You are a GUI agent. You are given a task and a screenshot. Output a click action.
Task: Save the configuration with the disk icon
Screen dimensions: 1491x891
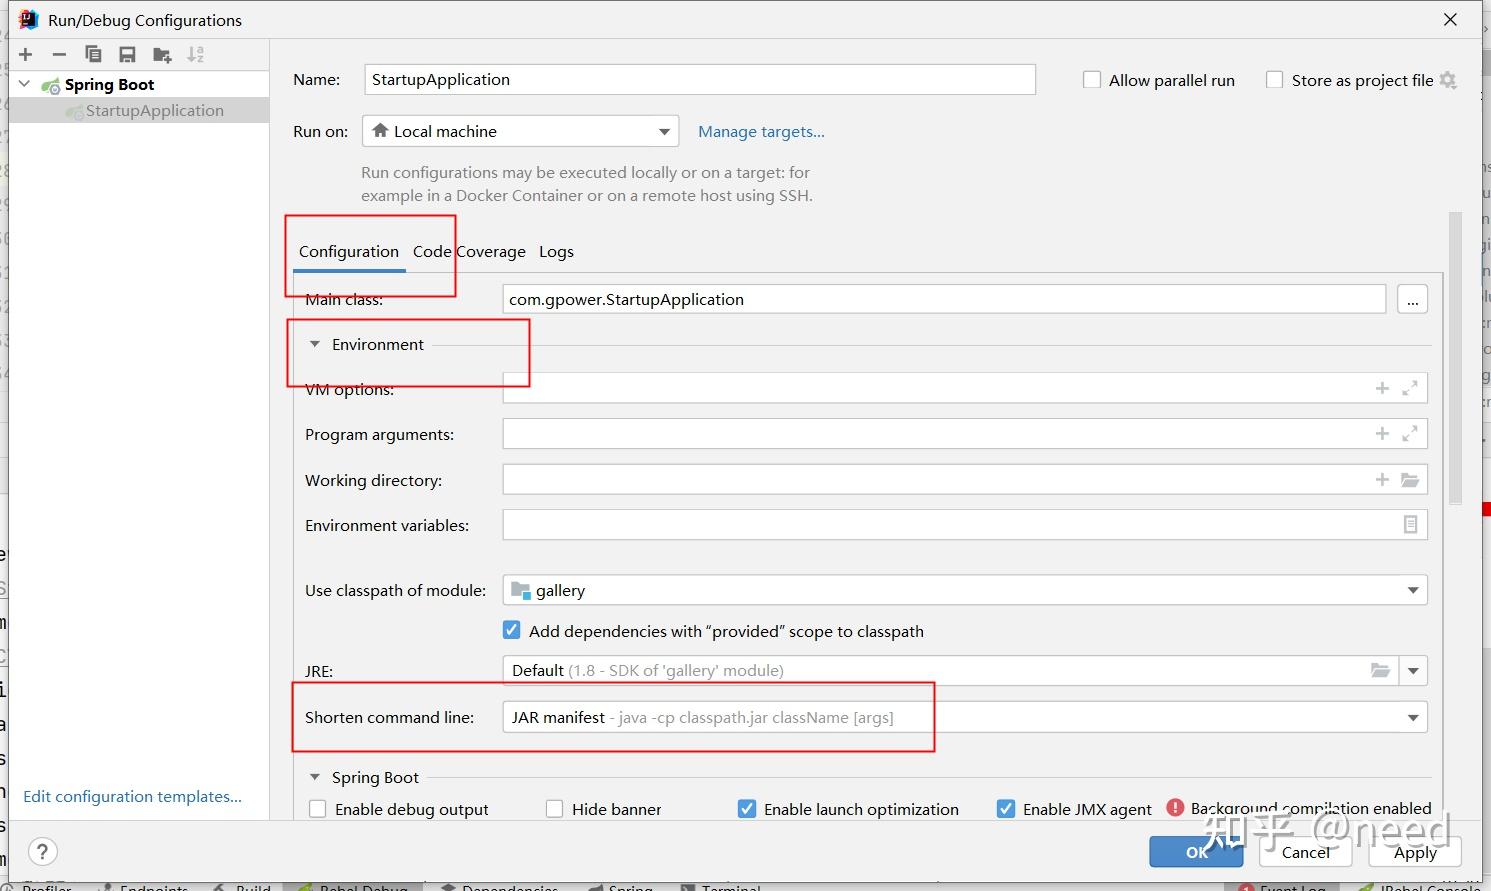pos(127,54)
